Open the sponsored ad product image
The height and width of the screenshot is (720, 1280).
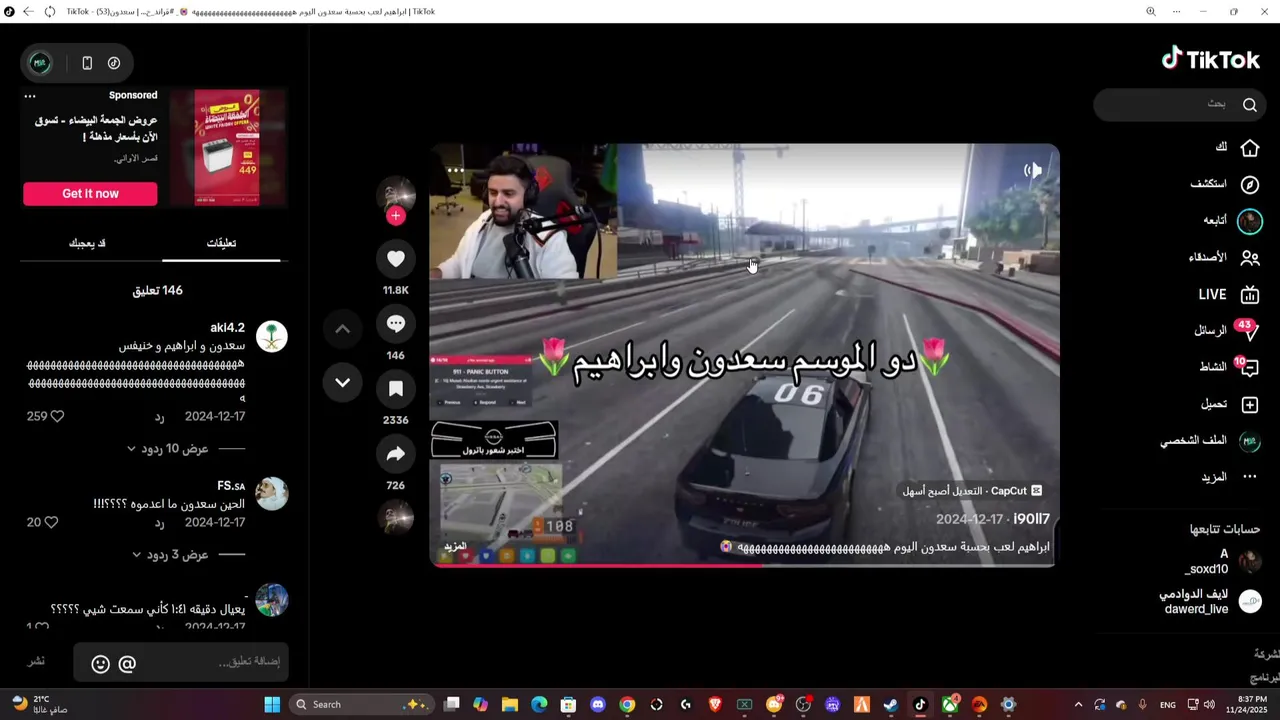click(227, 147)
